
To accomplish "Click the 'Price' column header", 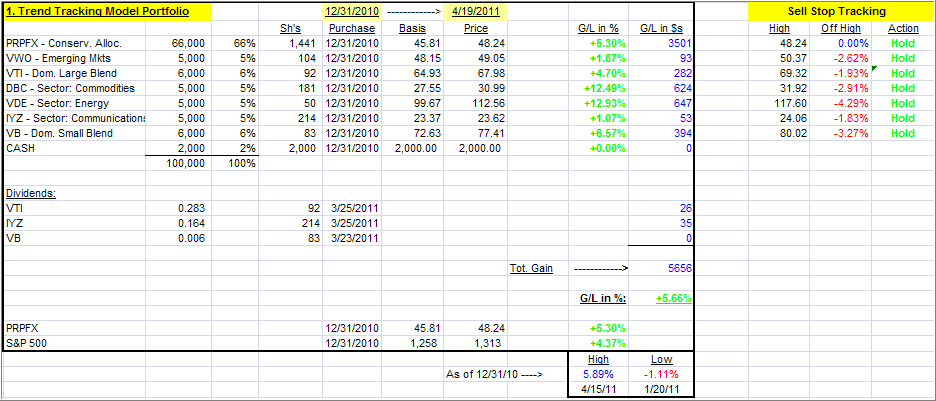I will (475, 28).
